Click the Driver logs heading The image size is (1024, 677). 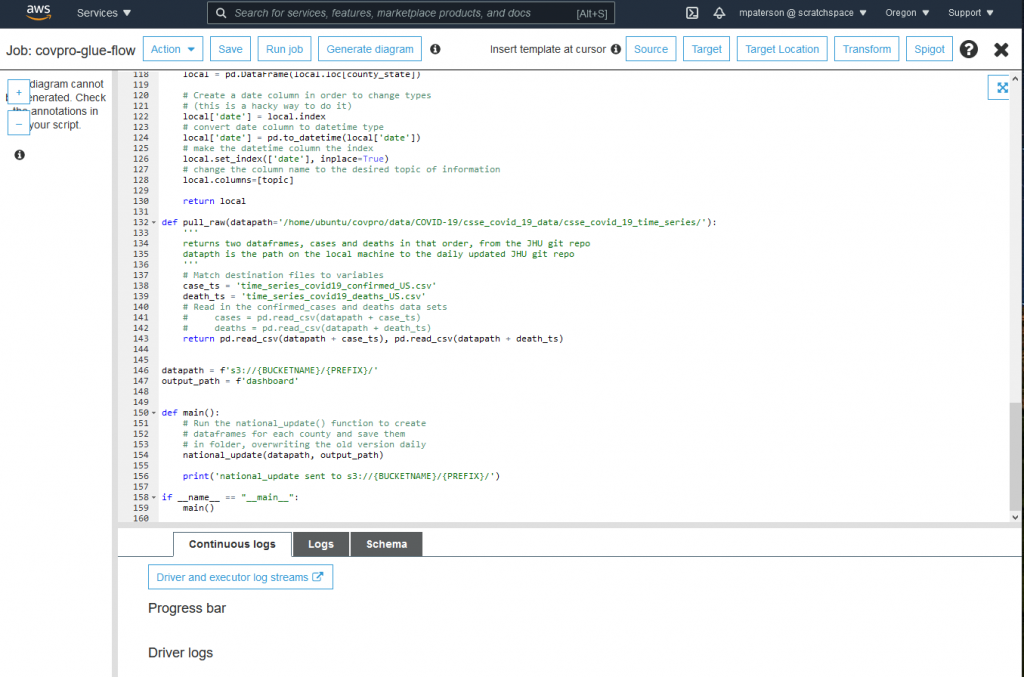coord(180,652)
